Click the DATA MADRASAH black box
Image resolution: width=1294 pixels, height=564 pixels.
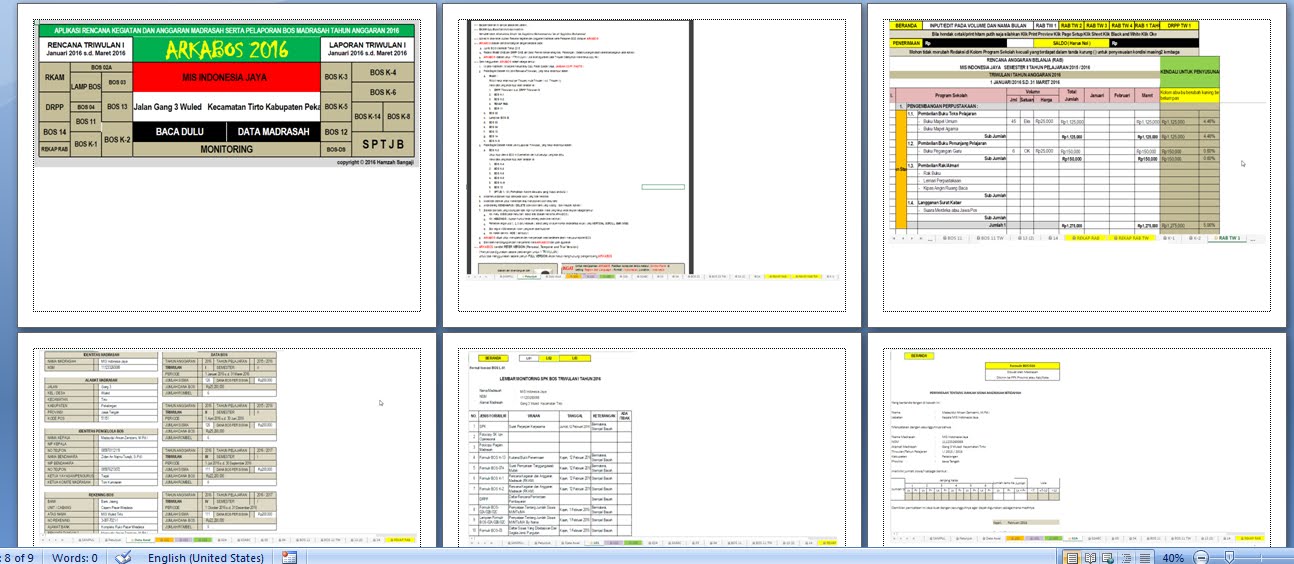tap(274, 131)
